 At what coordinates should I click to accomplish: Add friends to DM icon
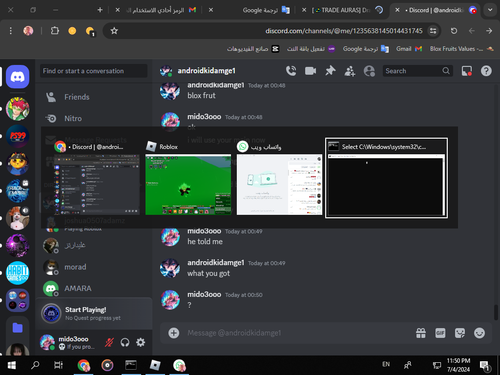349,71
